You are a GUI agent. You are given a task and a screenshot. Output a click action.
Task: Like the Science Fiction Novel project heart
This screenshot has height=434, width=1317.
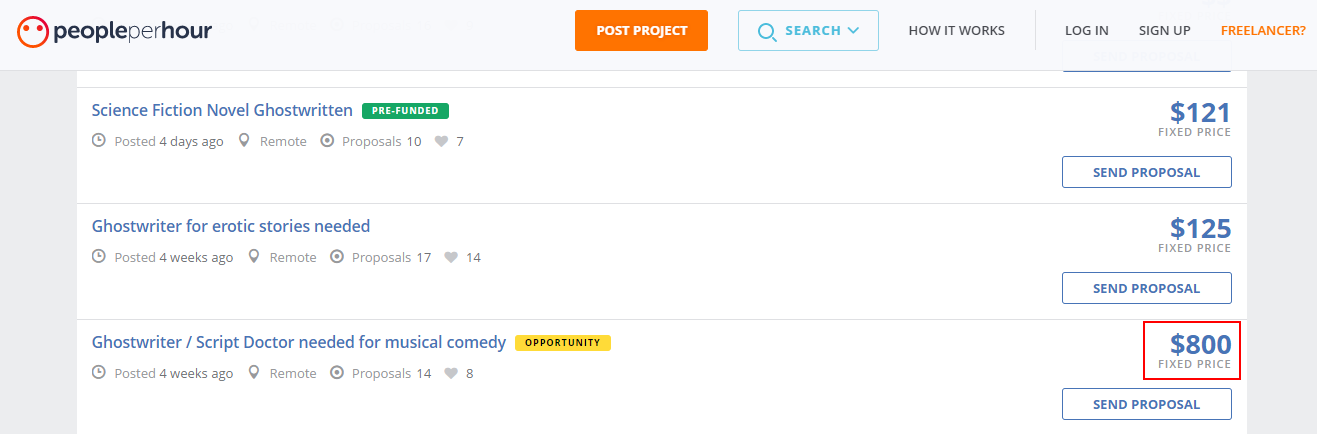point(441,142)
